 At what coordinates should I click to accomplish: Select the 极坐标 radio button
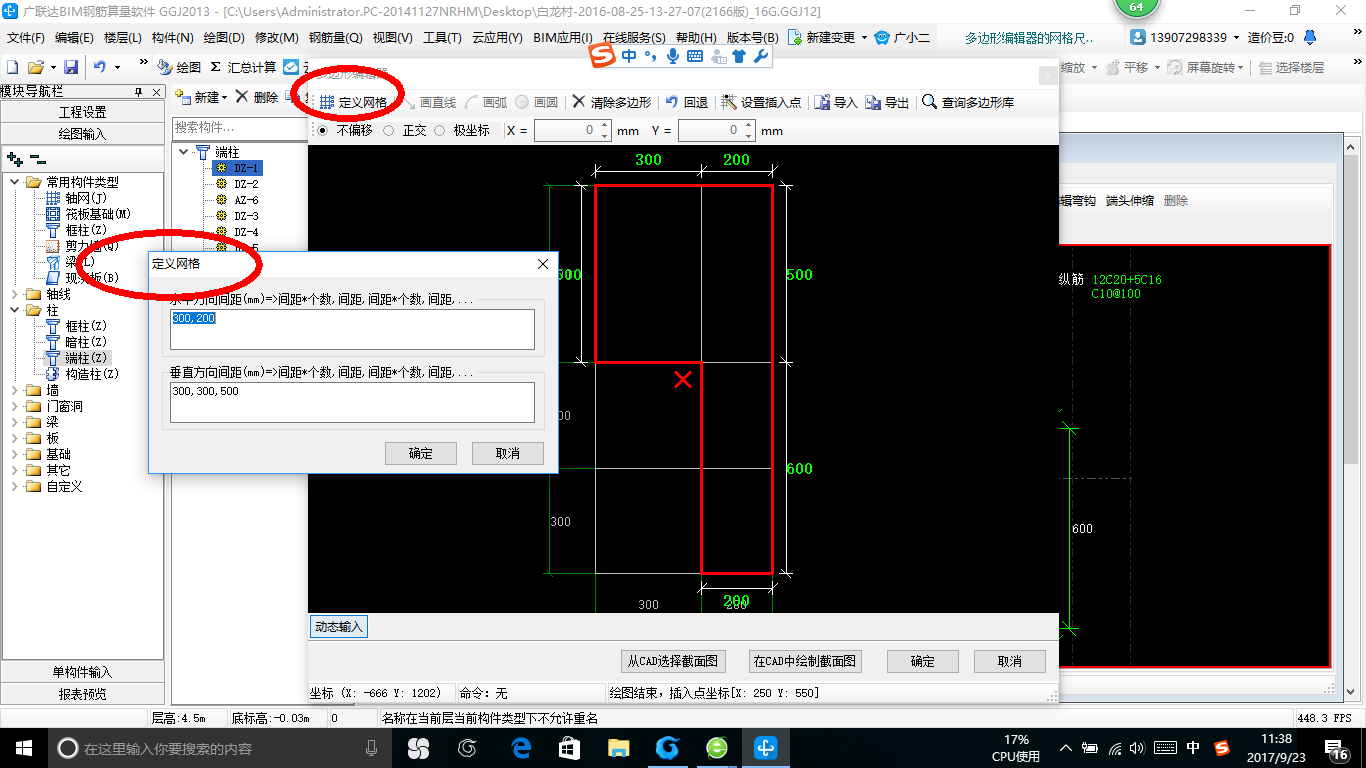[x=439, y=131]
